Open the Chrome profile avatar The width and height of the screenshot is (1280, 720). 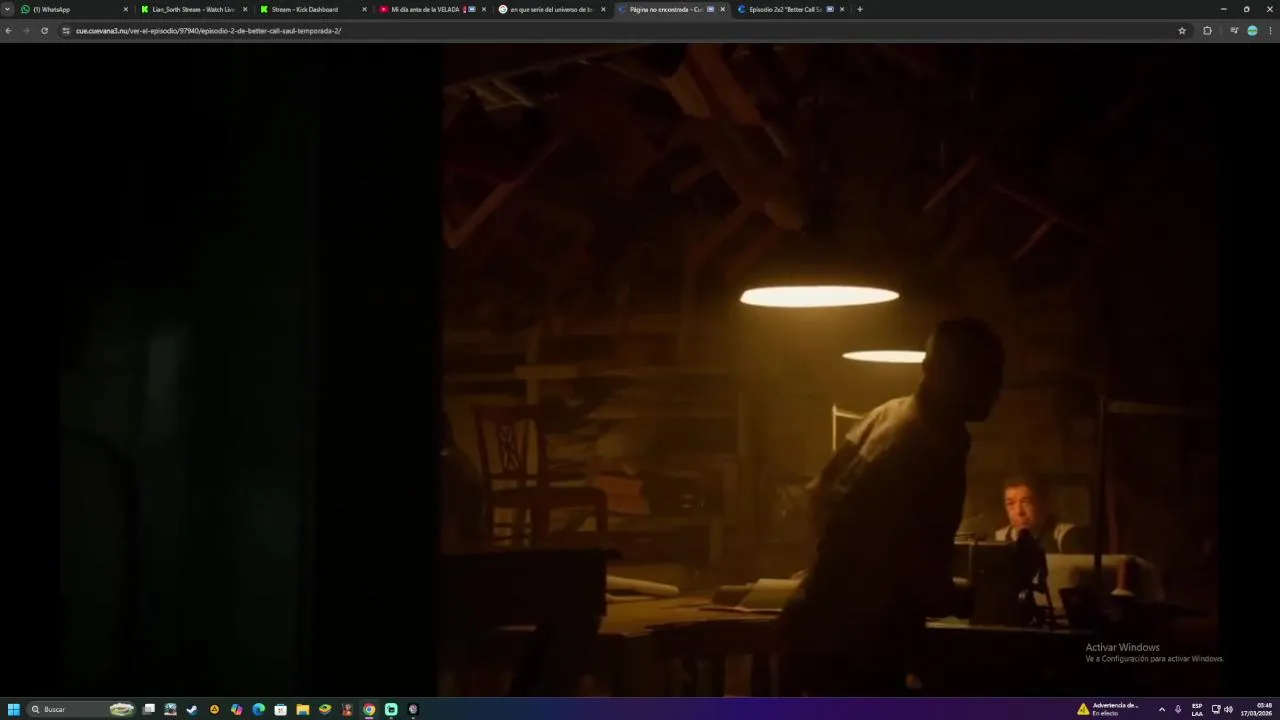1252,31
